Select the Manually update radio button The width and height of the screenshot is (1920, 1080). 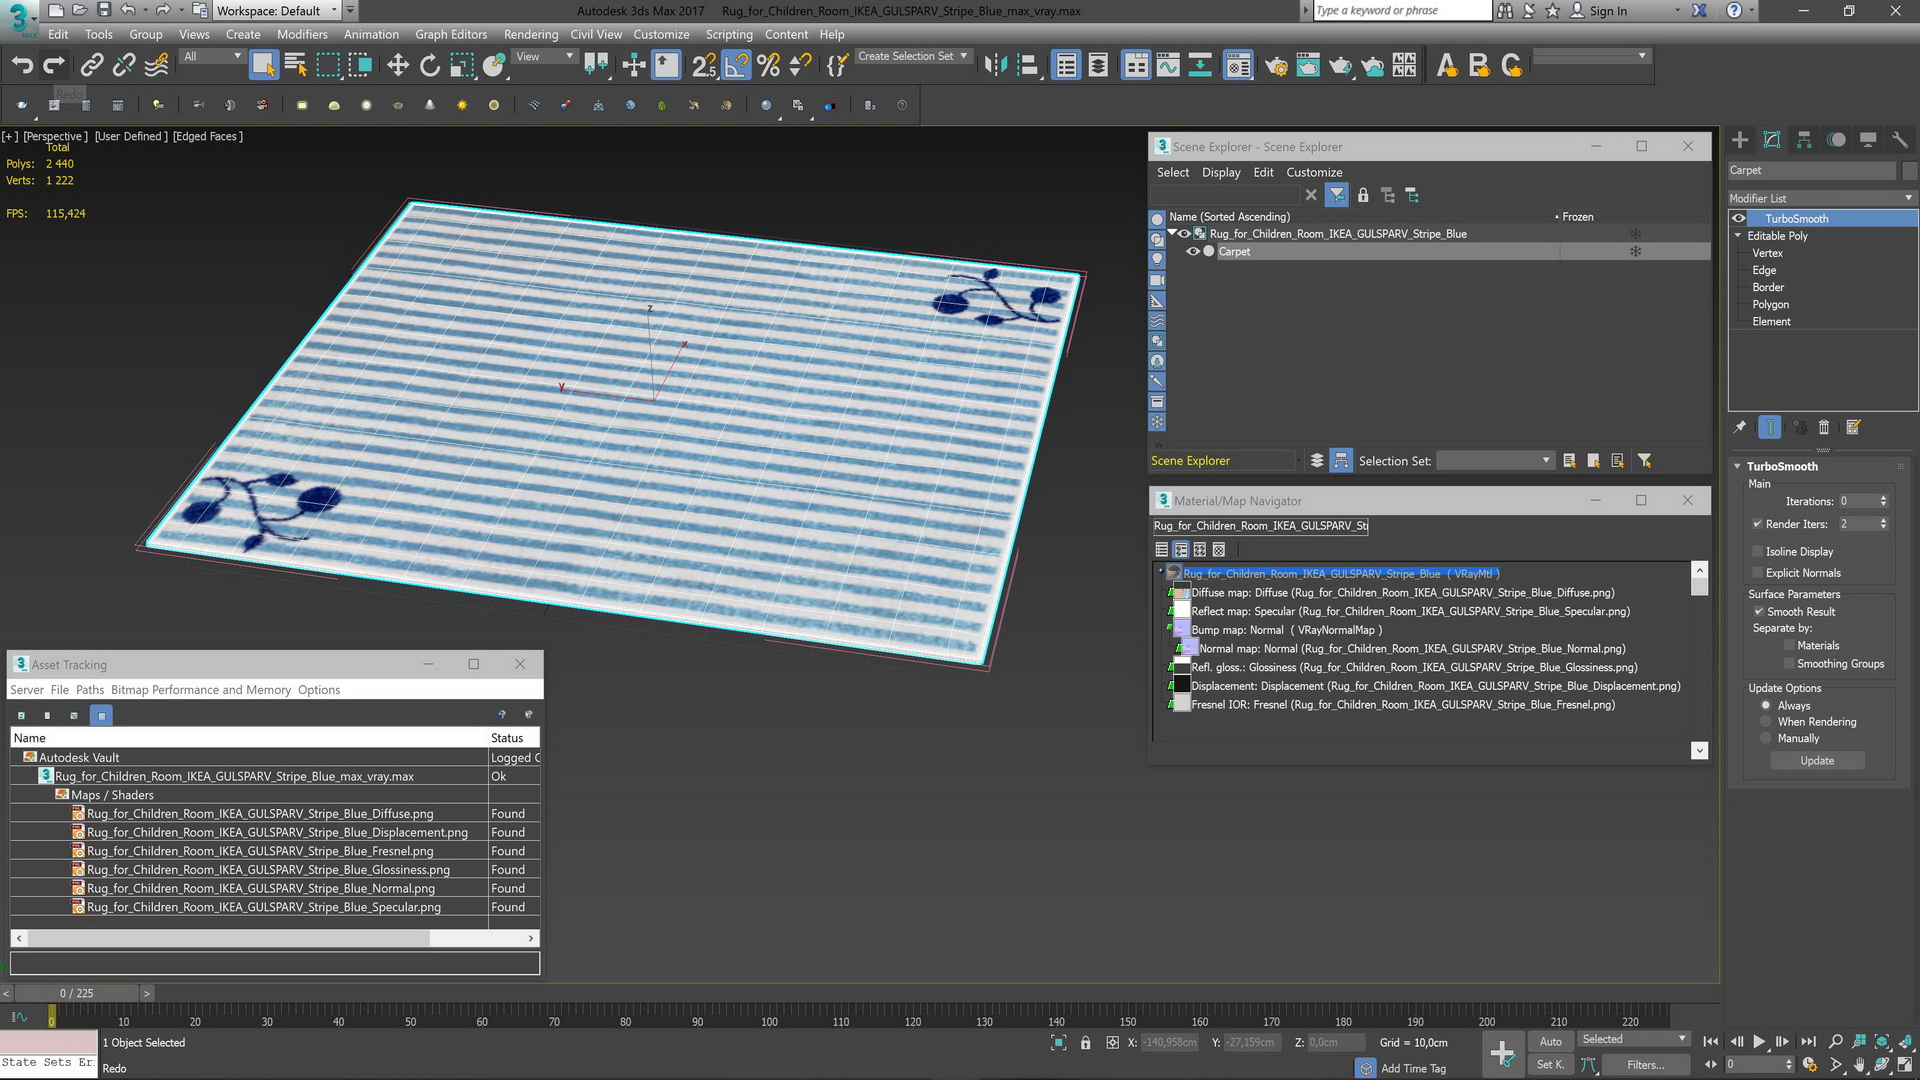tap(1766, 739)
